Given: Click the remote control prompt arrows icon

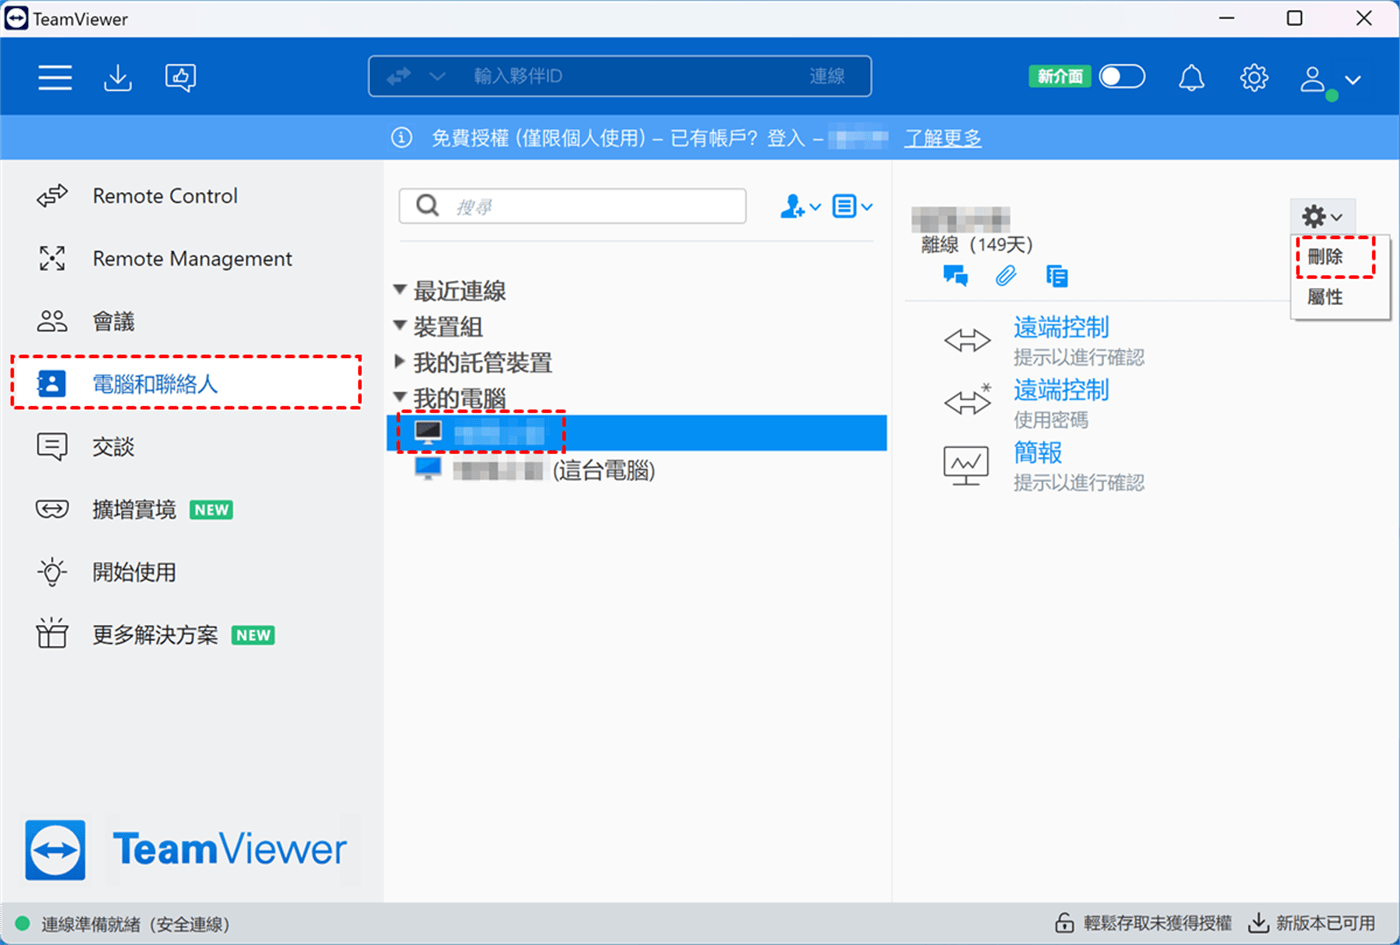Looking at the screenshot, I should pos(967,341).
